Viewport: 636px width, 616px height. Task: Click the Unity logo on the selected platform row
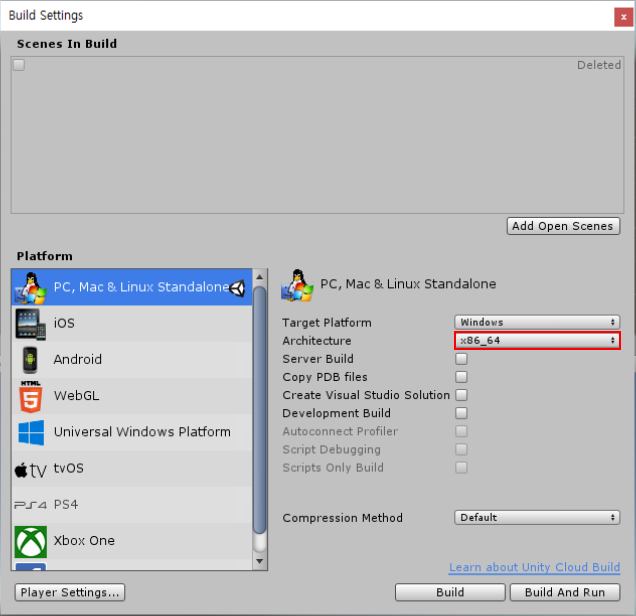(x=238, y=288)
